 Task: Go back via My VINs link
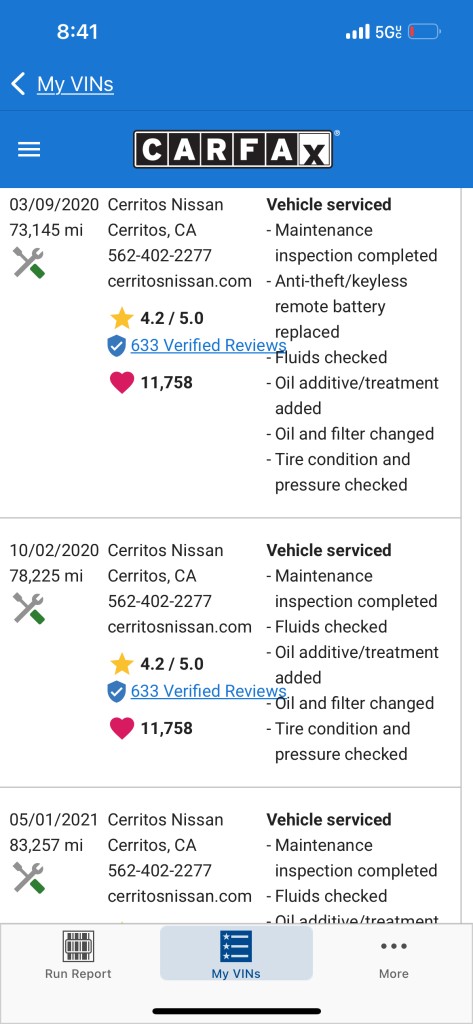pos(75,84)
